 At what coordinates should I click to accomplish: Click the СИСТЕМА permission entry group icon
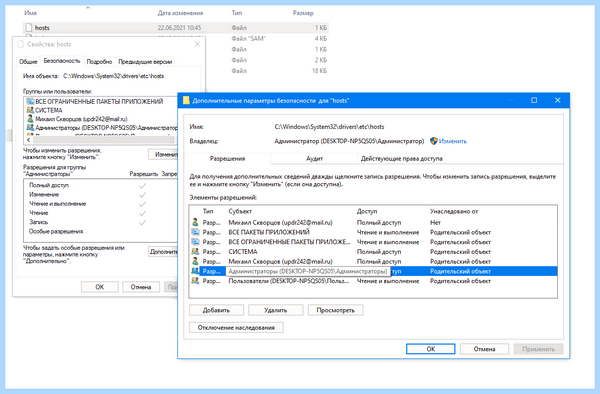195,251
